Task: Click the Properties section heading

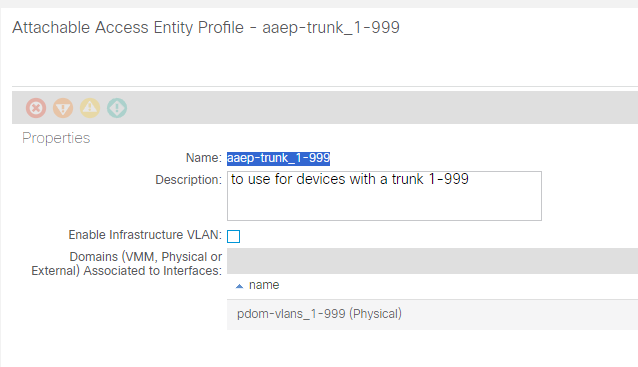Action: [56, 138]
